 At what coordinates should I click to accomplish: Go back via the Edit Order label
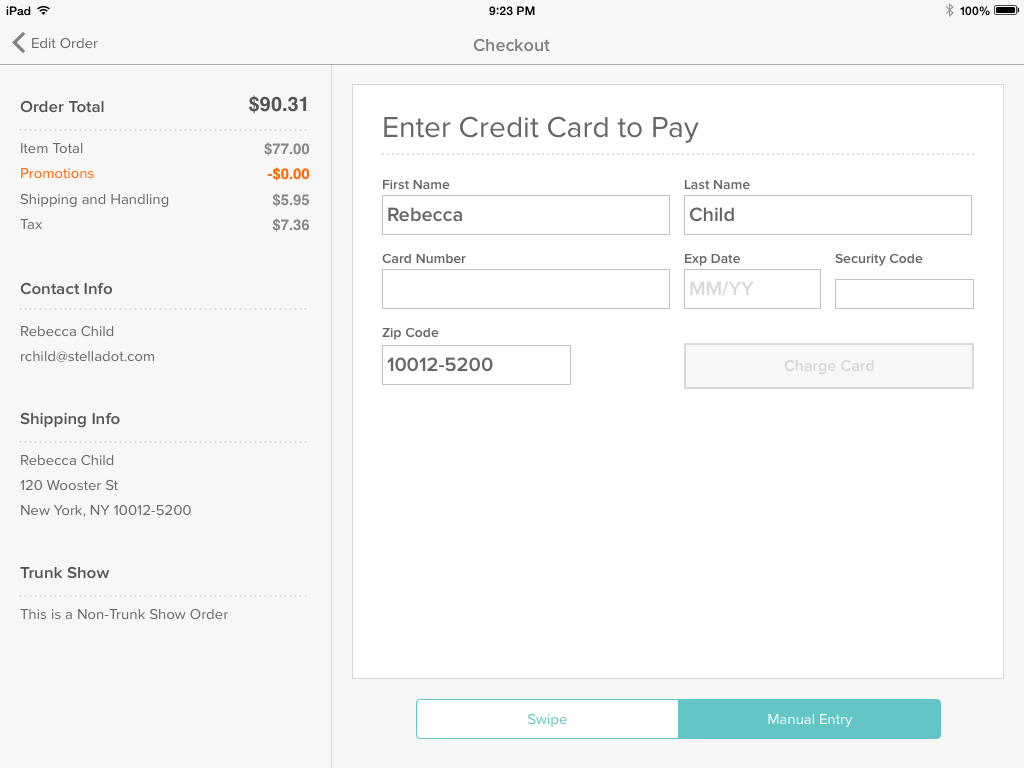64,43
